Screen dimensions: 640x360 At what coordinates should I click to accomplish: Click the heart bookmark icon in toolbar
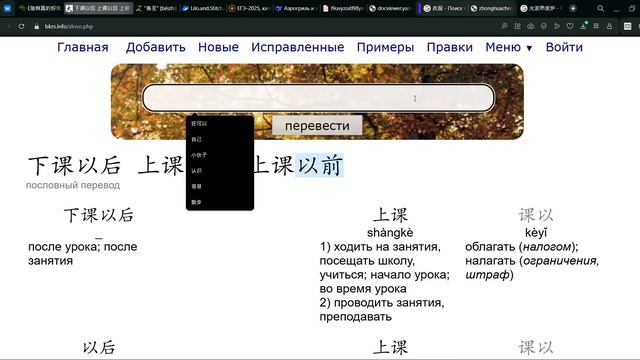570,26
